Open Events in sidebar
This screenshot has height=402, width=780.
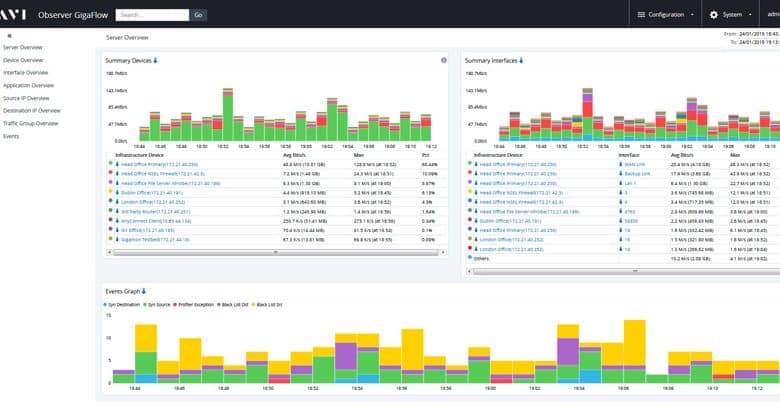(x=11, y=136)
